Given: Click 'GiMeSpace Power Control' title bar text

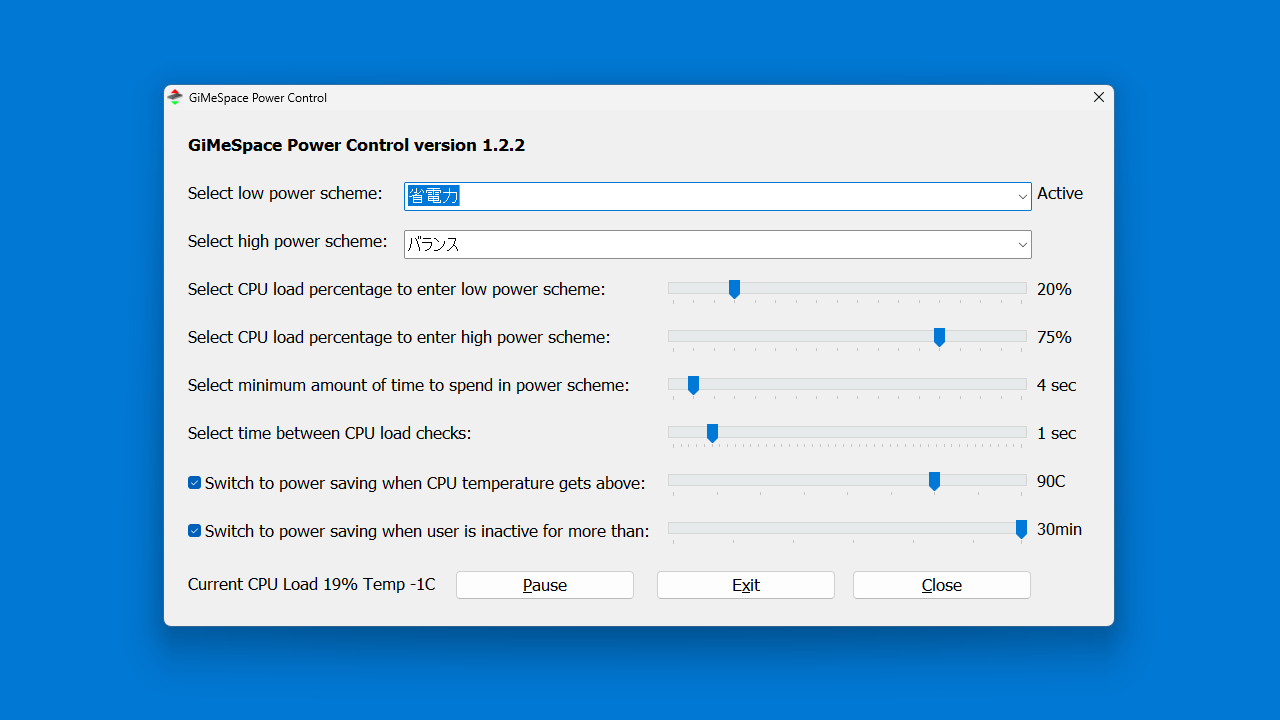Looking at the screenshot, I should coord(258,98).
